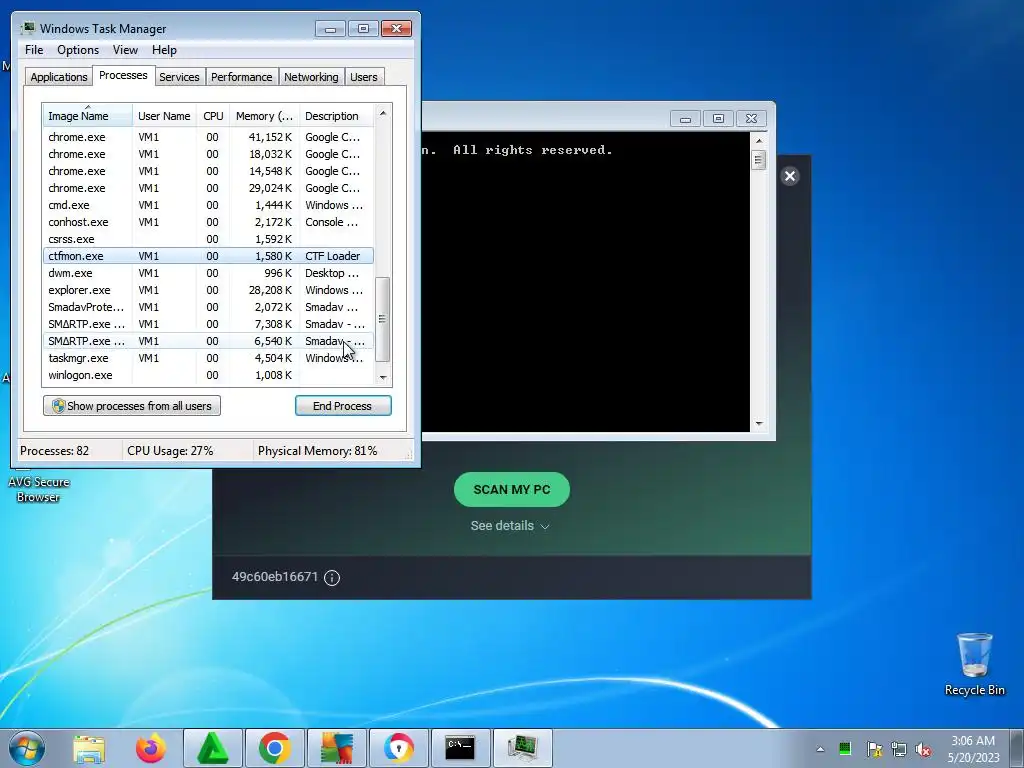This screenshot has height=768, width=1024.
Task: Click the End Process button
Action: click(343, 406)
